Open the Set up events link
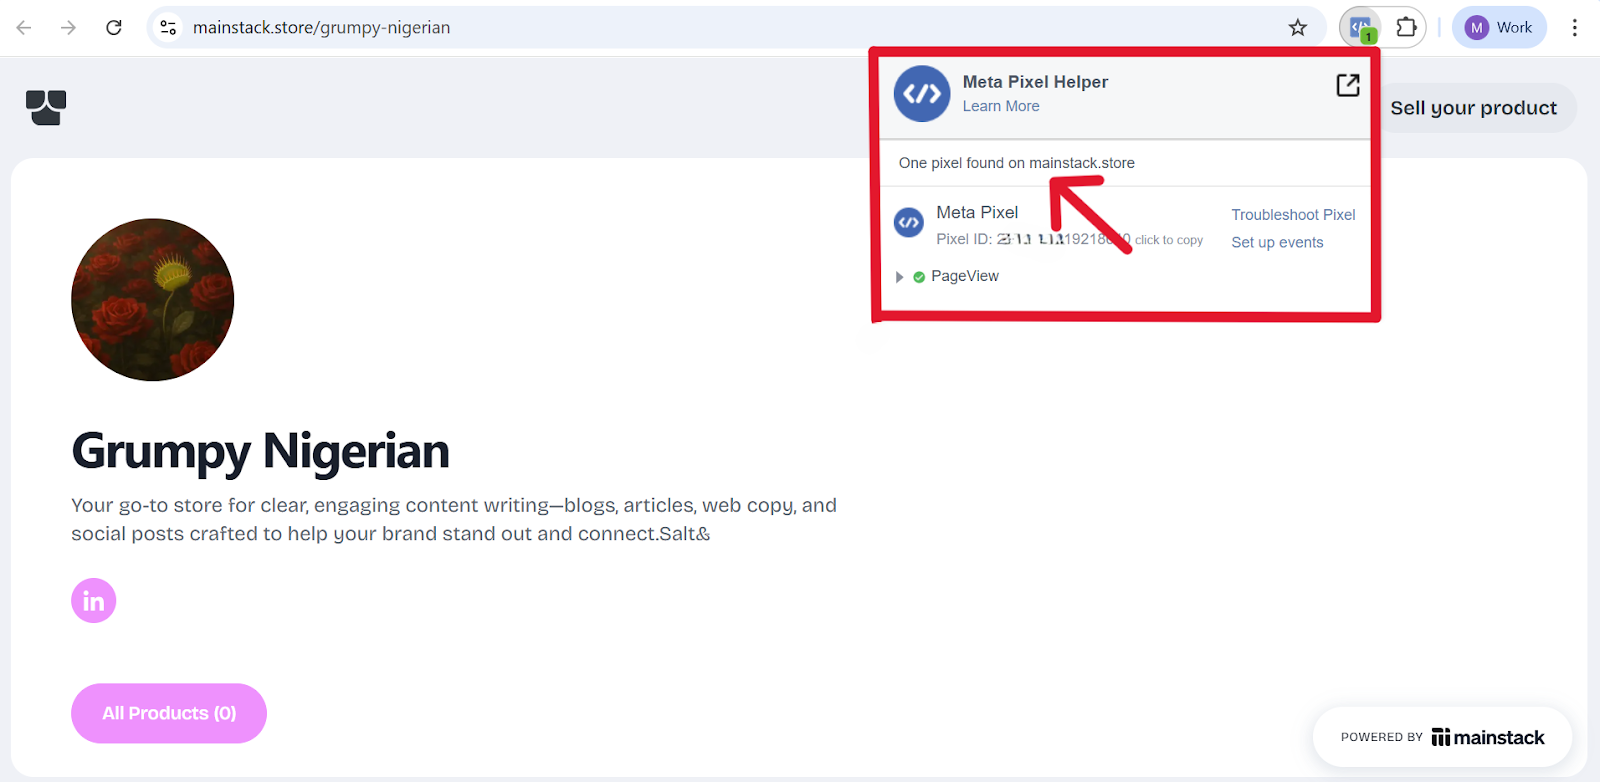Screen dimensions: 1600x782 coord(1277,242)
